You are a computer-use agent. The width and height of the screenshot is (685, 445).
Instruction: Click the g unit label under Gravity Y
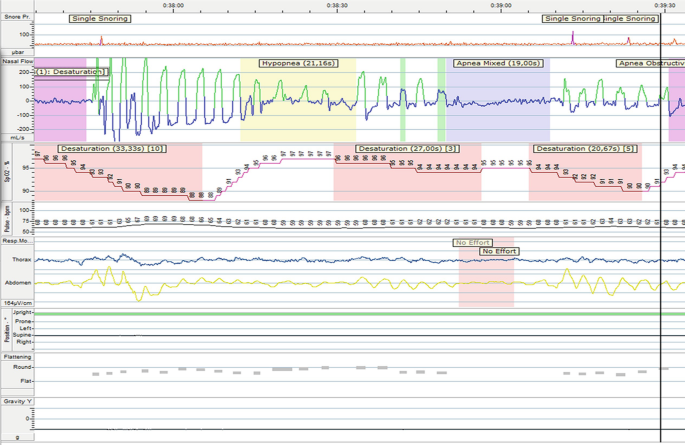[17, 437]
